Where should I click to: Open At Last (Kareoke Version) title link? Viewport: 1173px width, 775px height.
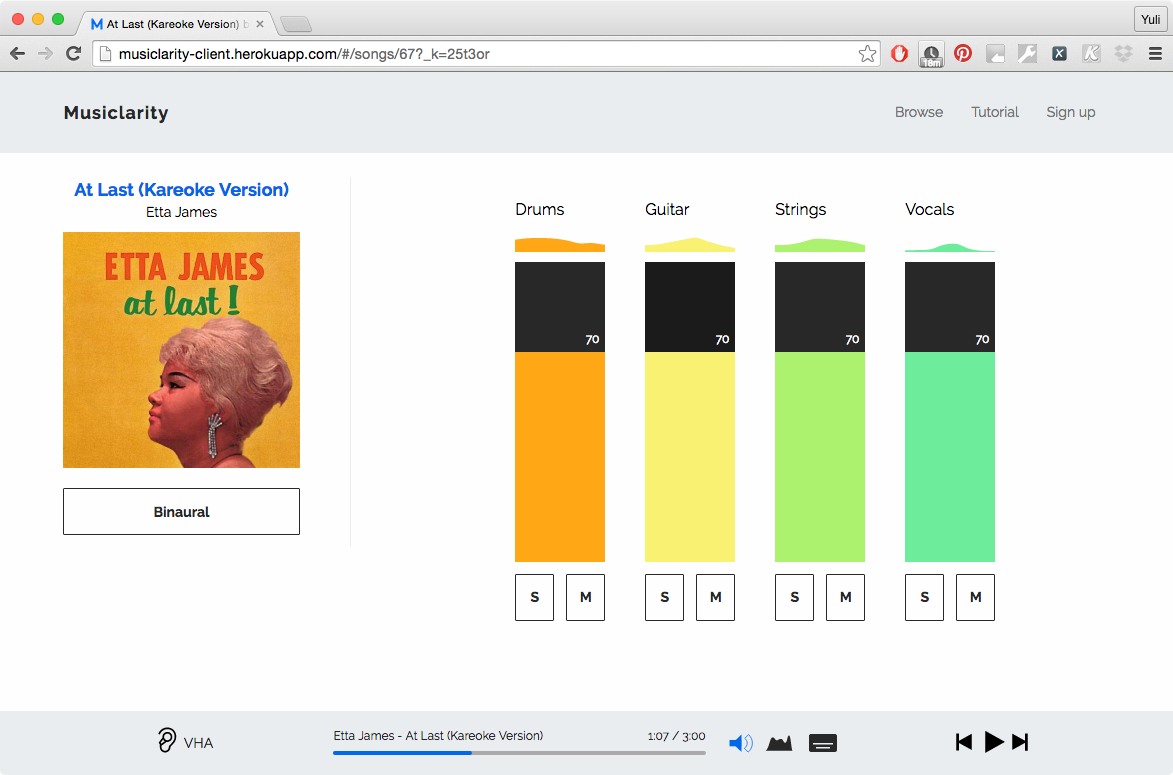(x=181, y=190)
